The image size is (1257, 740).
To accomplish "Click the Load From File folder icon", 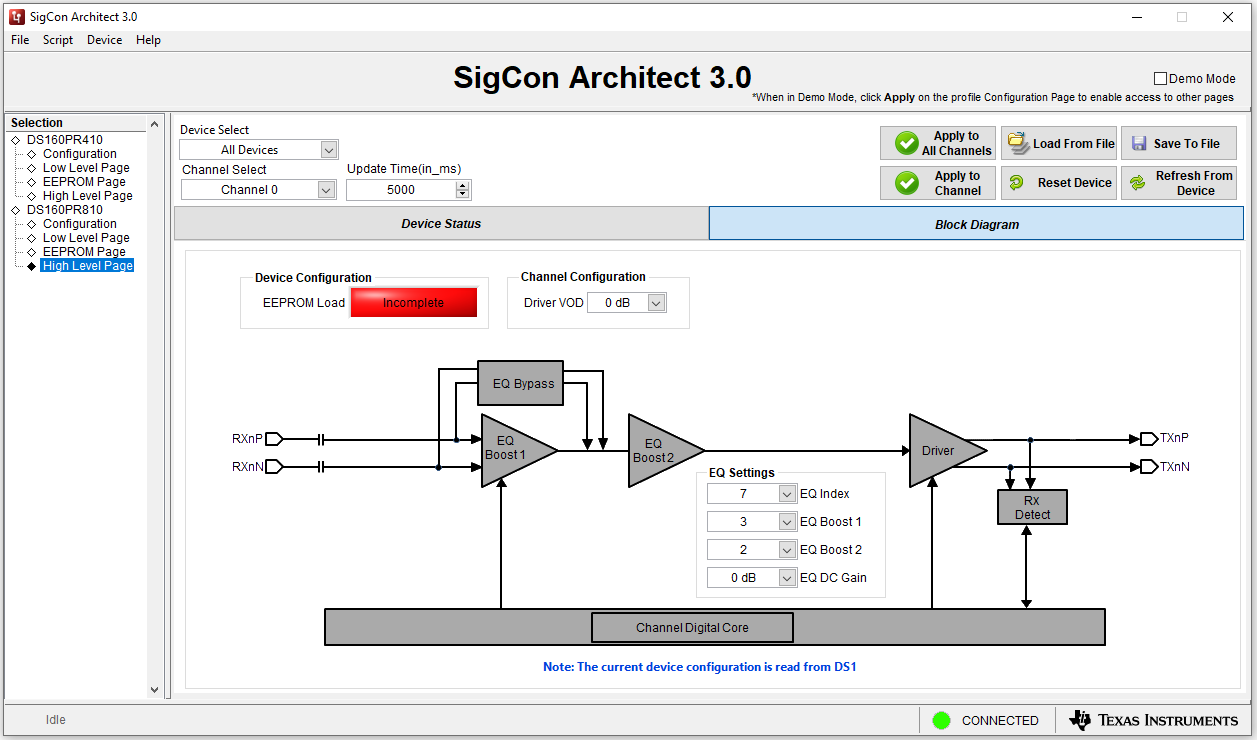I will [1018, 143].
